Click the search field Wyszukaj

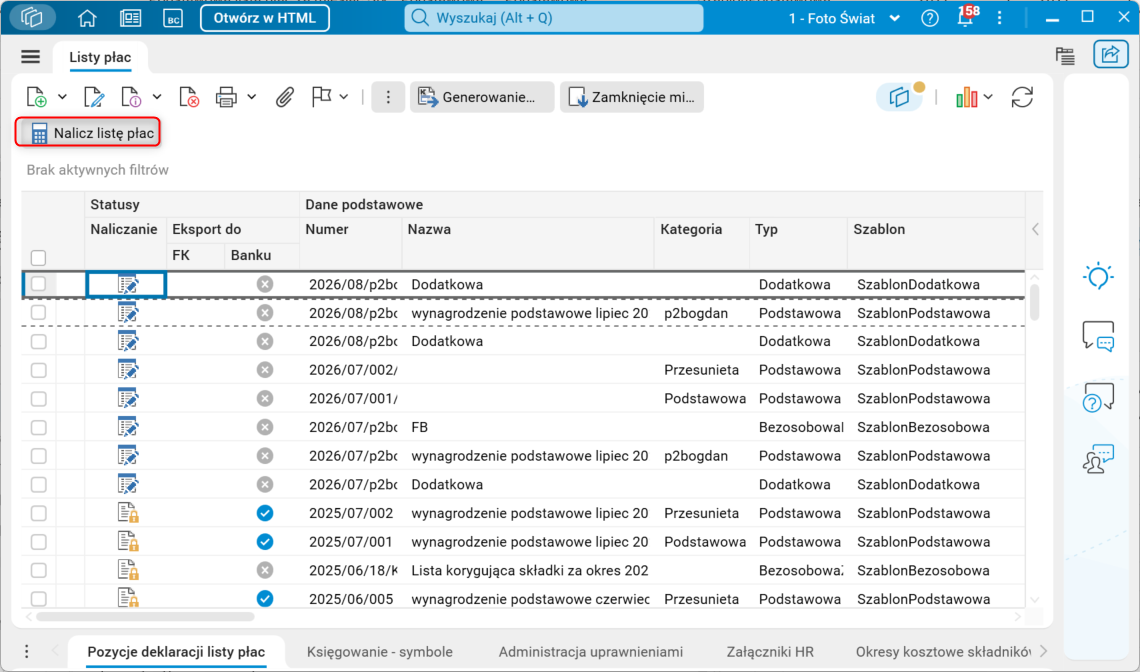[554, 18]
